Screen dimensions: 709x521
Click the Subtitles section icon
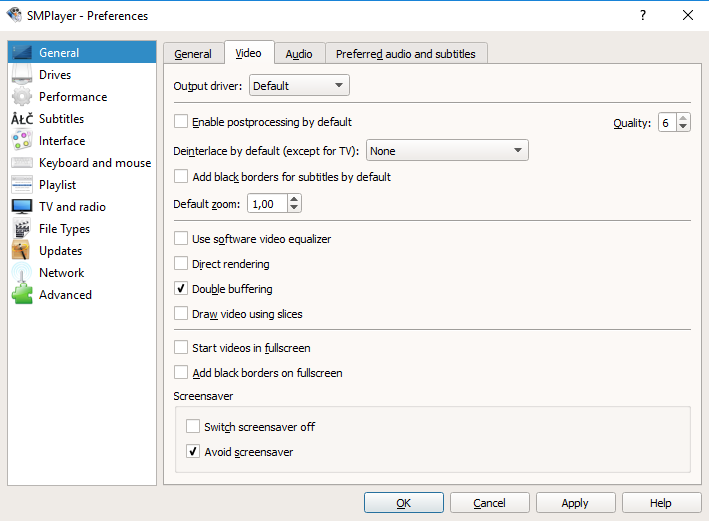(x=22, y=119)
